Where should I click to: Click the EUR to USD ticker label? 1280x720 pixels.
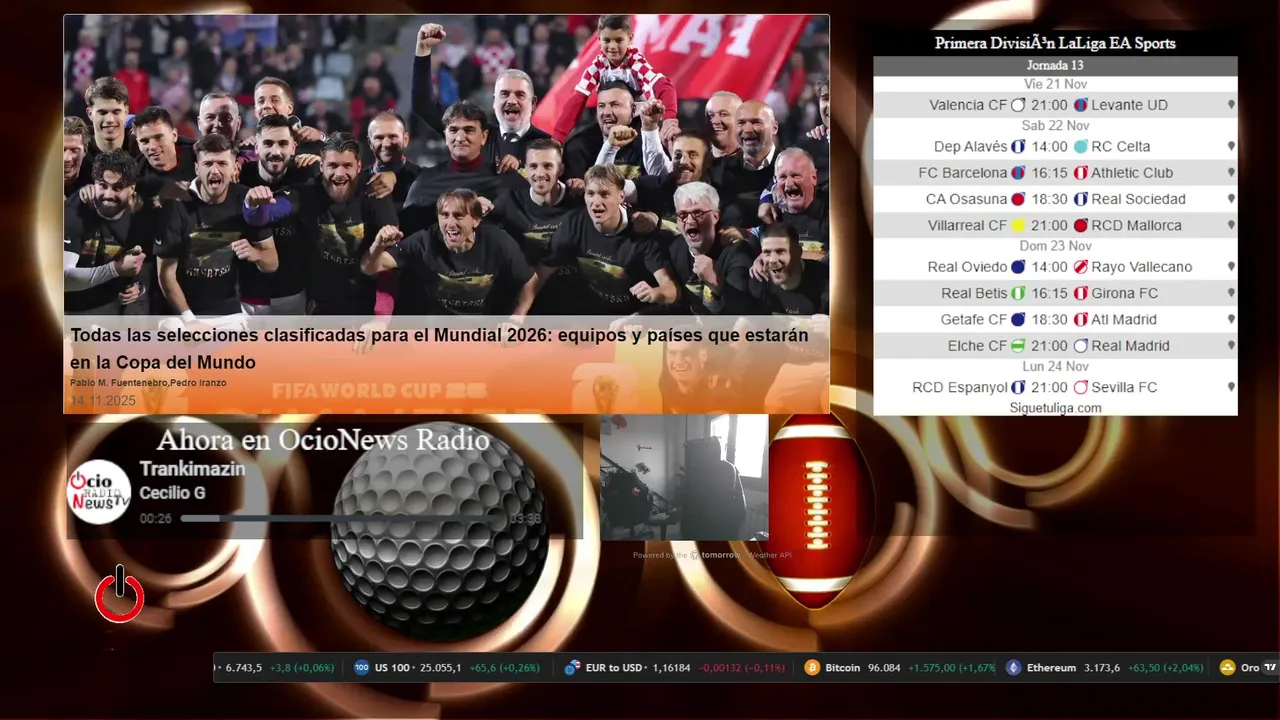click(614, 668)
